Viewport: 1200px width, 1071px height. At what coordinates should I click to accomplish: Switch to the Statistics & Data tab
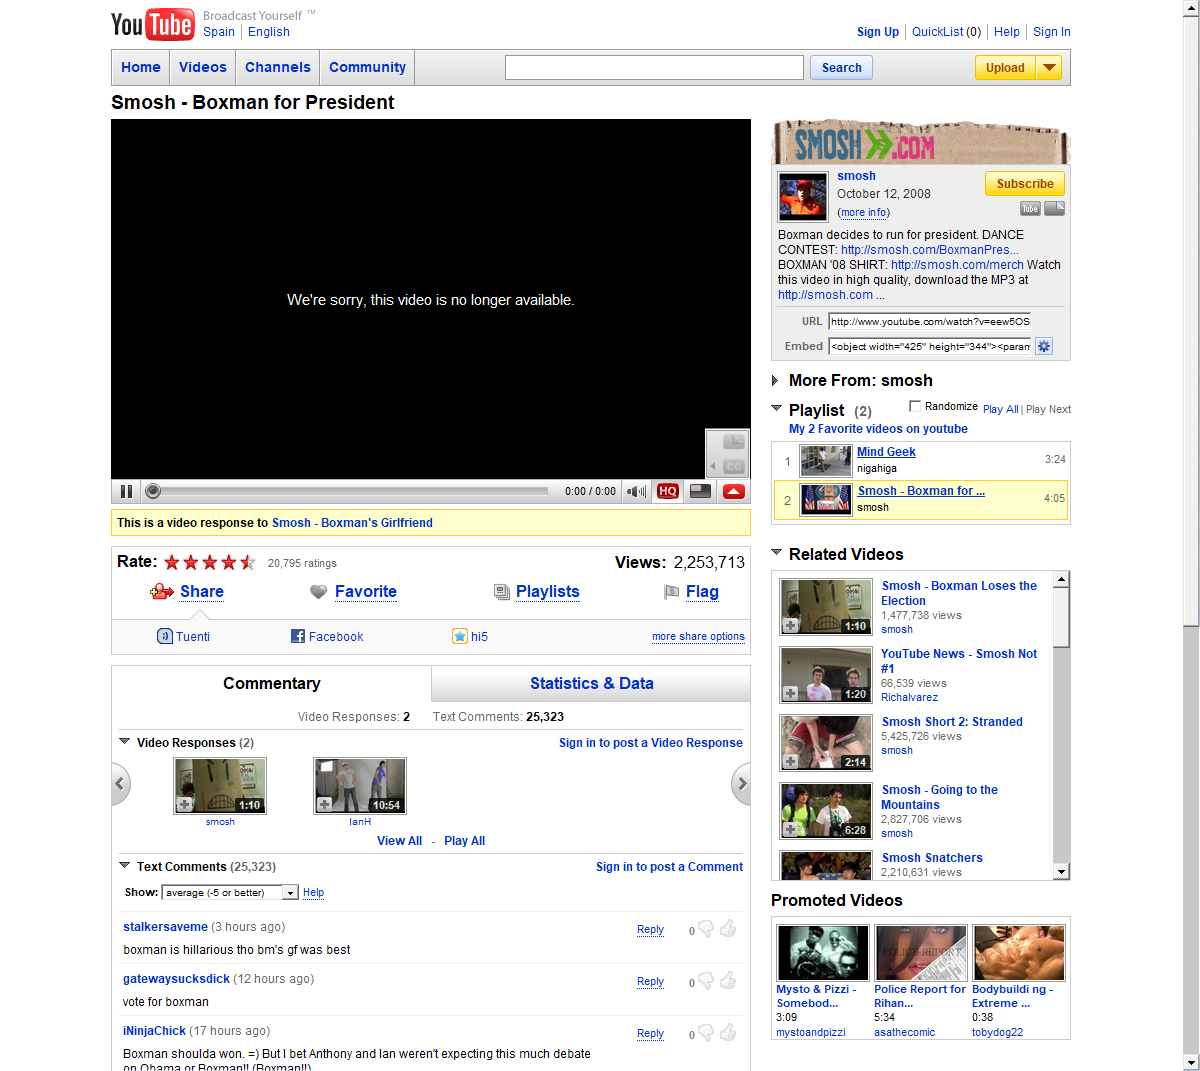click(x=591, y=684)
